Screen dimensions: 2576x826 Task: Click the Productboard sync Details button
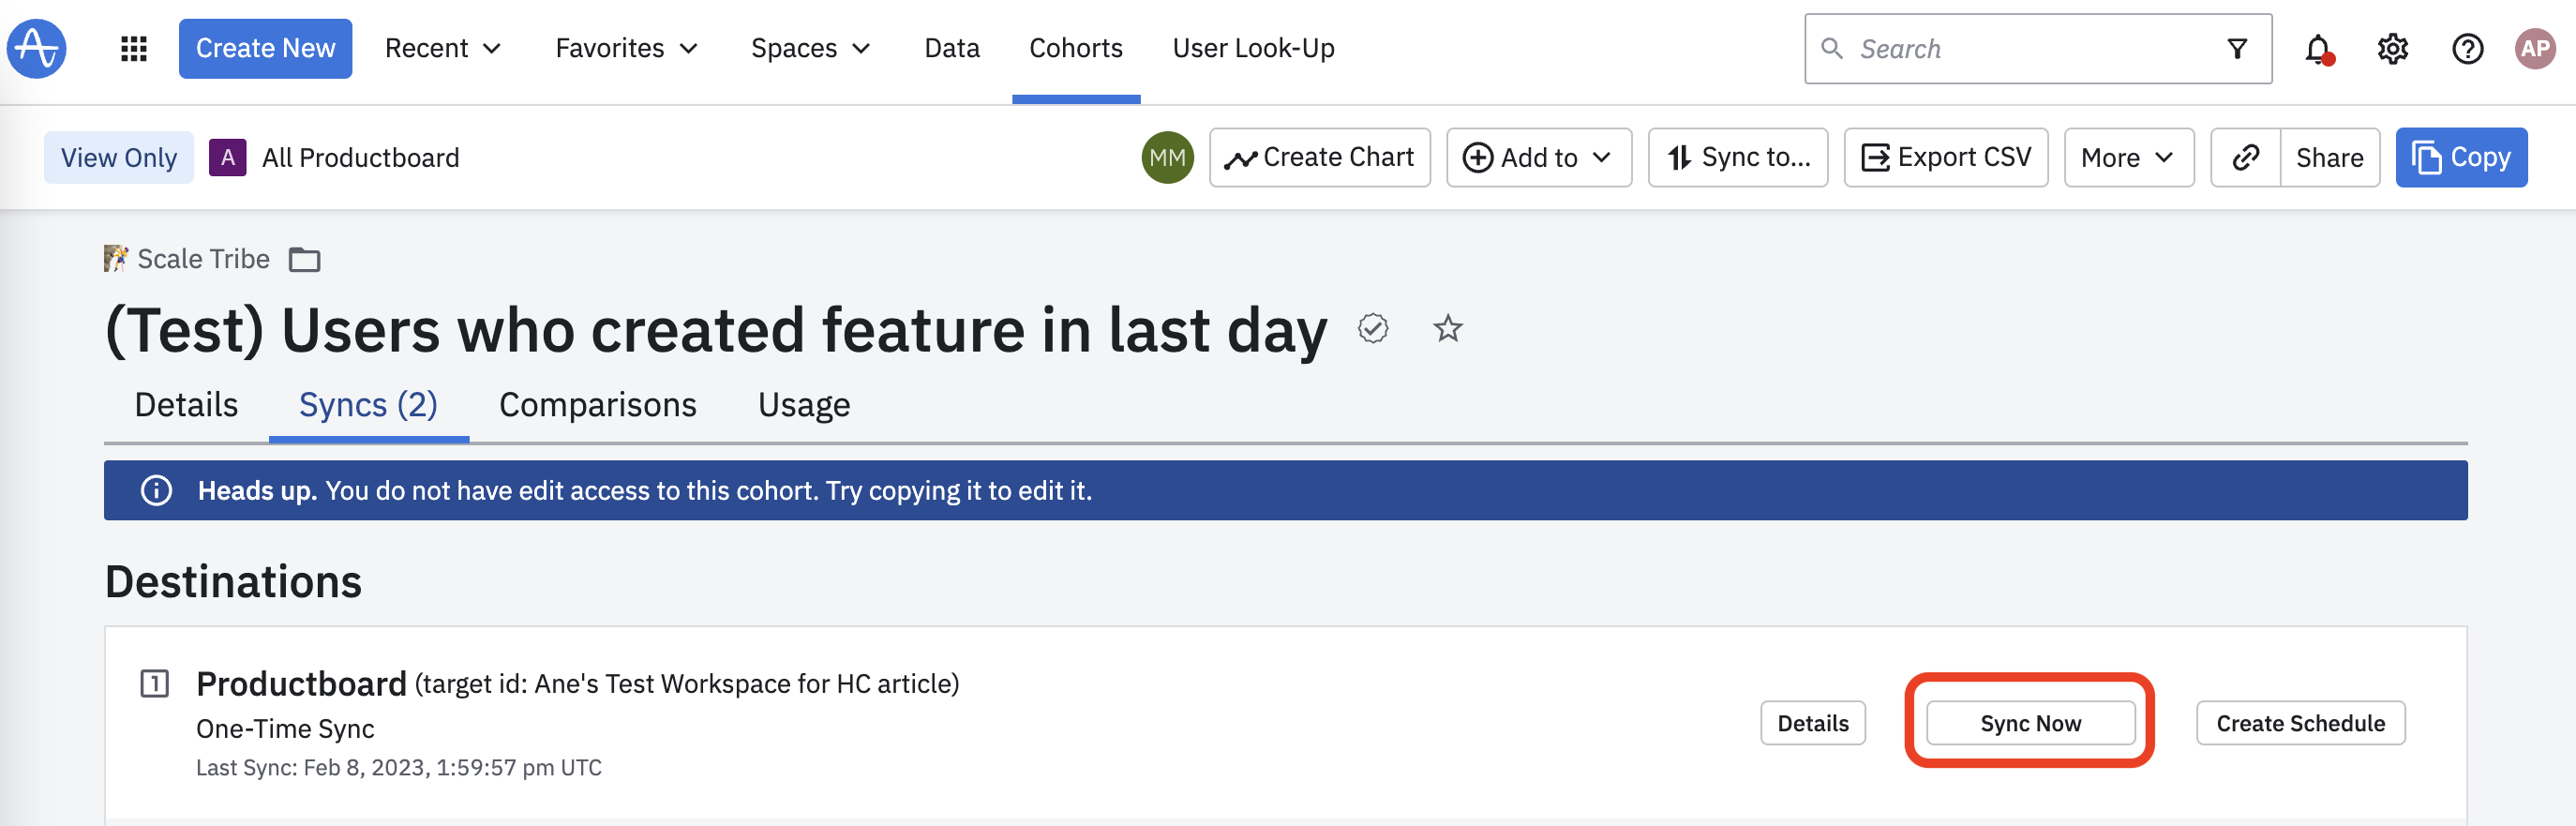[1812, 723]
